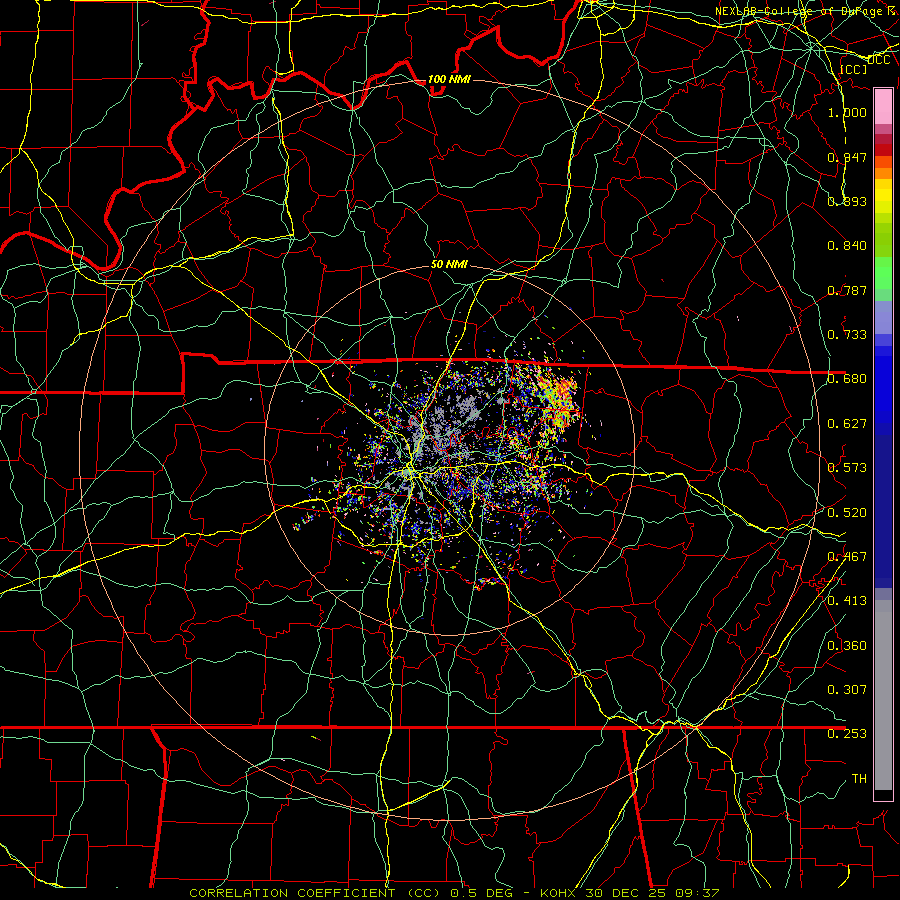This screenshot has width=900, height=900.
Task: Select the 0.787 legend value
Action: pos(847,290)
